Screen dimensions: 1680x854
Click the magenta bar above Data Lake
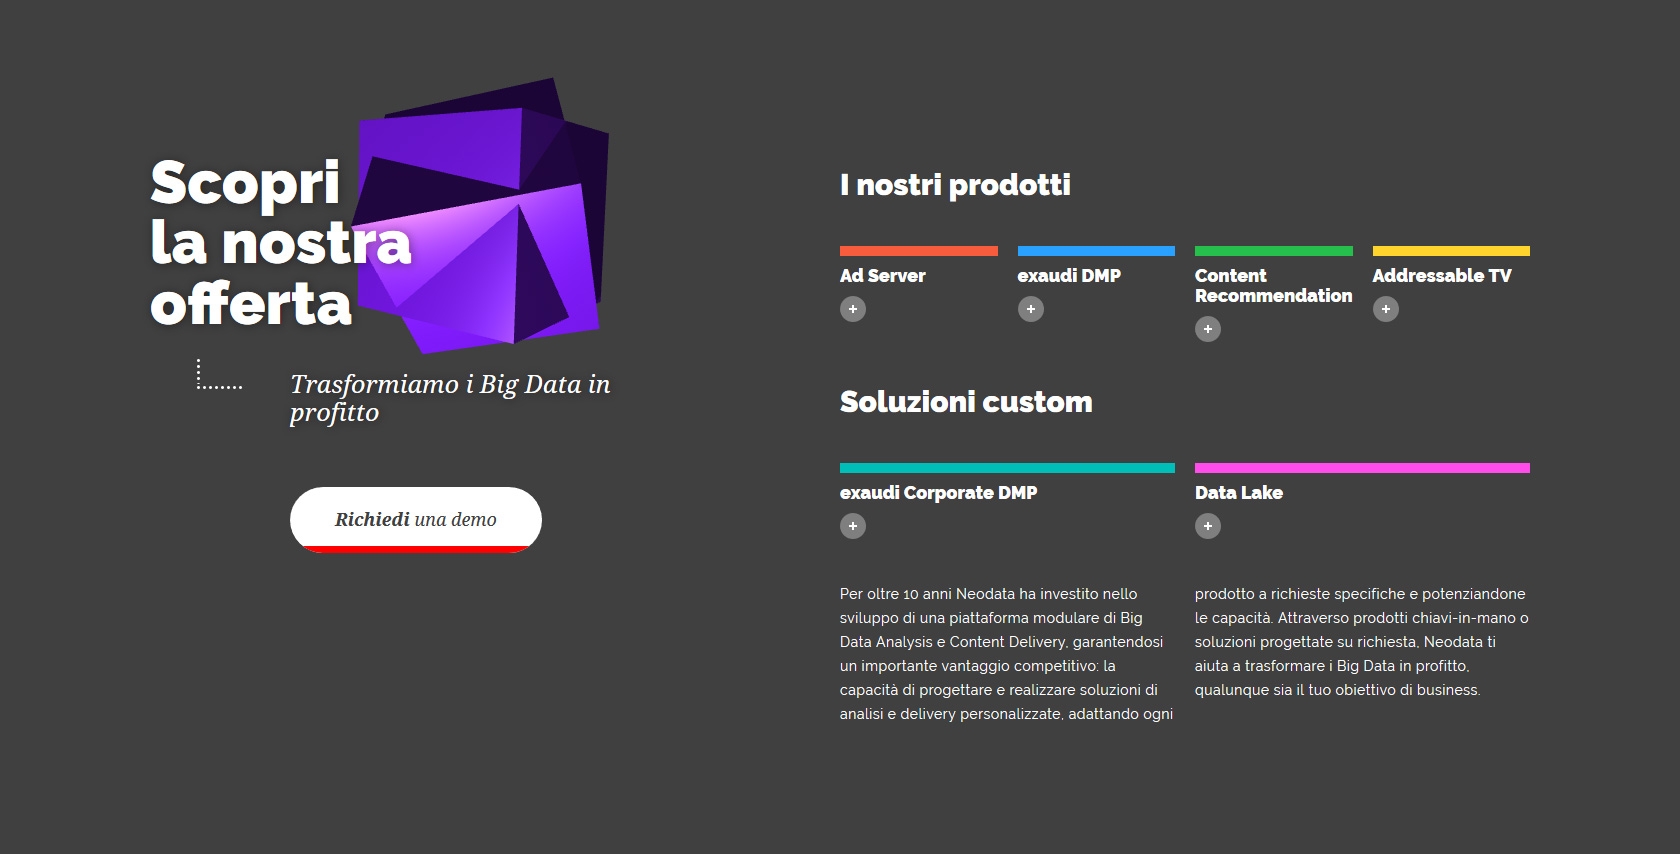[1362, 468]
